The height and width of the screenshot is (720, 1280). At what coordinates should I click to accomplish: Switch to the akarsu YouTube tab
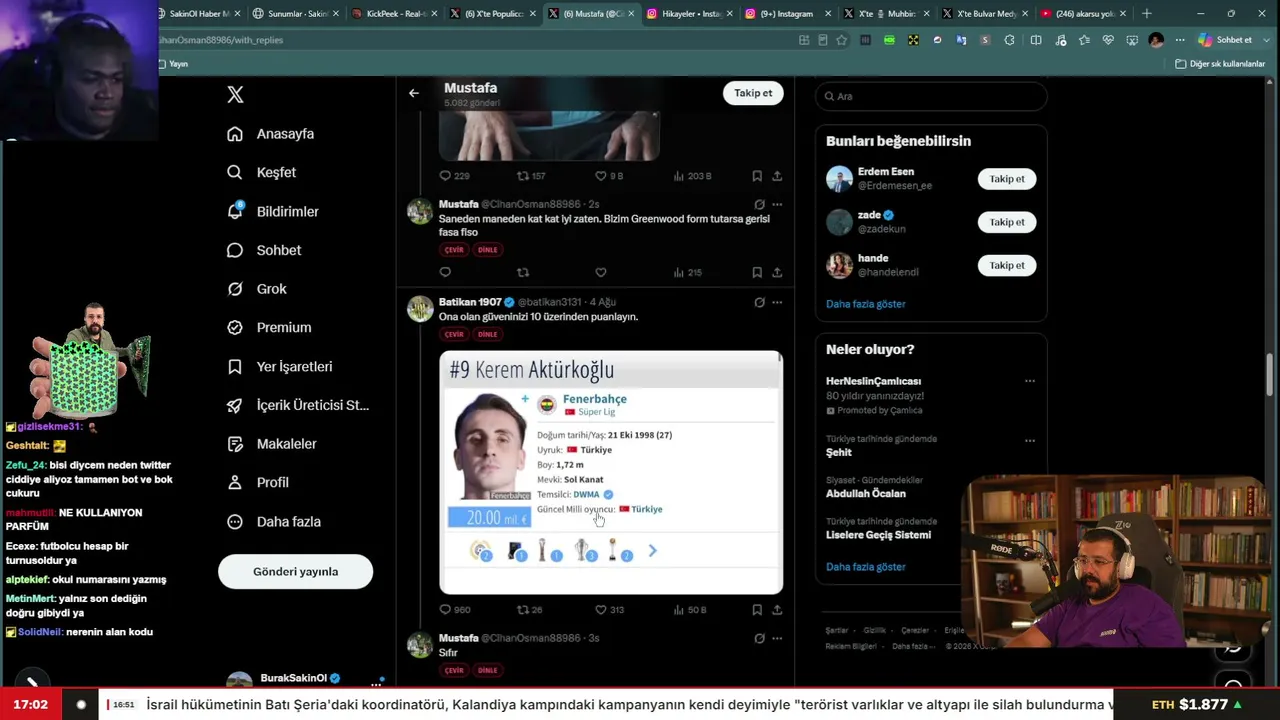(x=1082, y=14)
